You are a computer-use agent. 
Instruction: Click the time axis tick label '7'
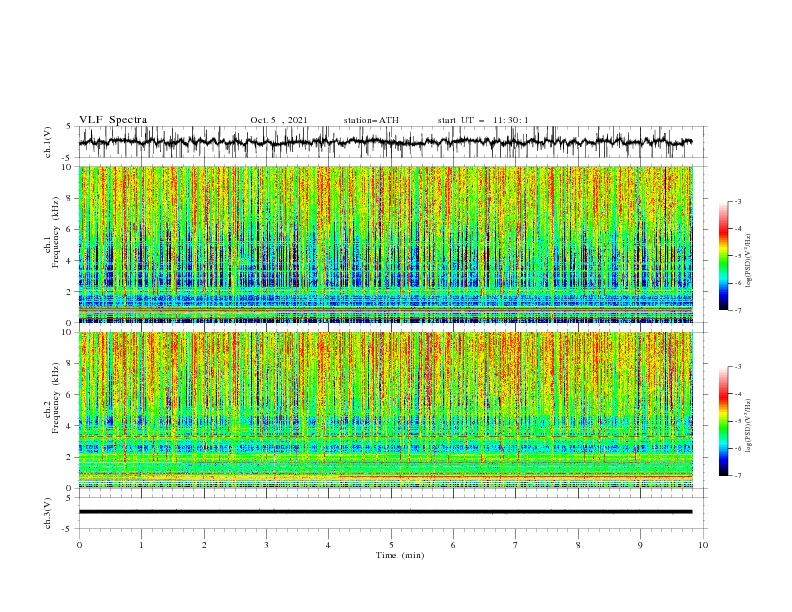pyautogui.click(x=516, y=545)
